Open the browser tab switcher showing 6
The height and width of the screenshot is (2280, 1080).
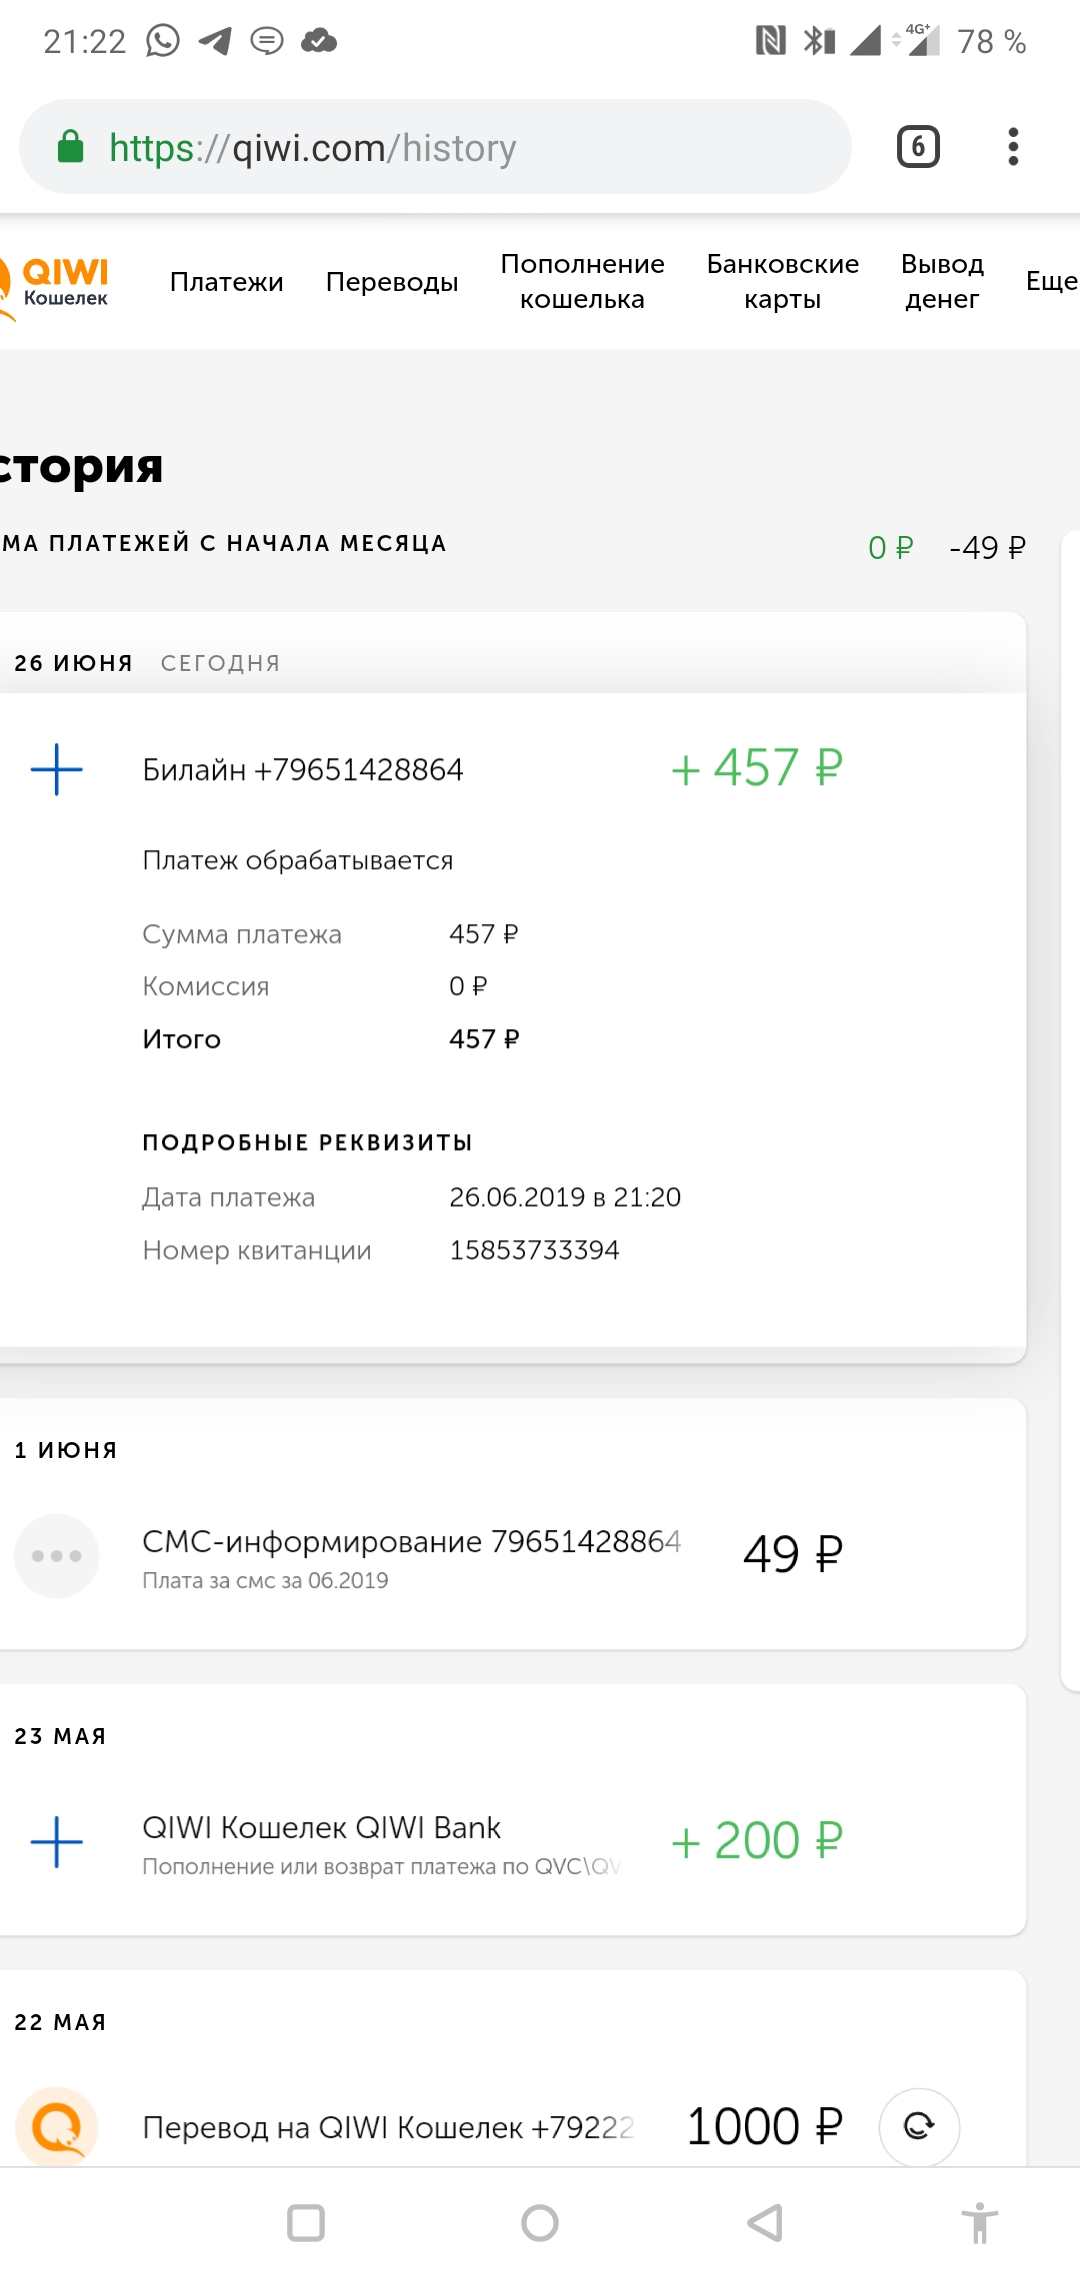pos(918,147)
